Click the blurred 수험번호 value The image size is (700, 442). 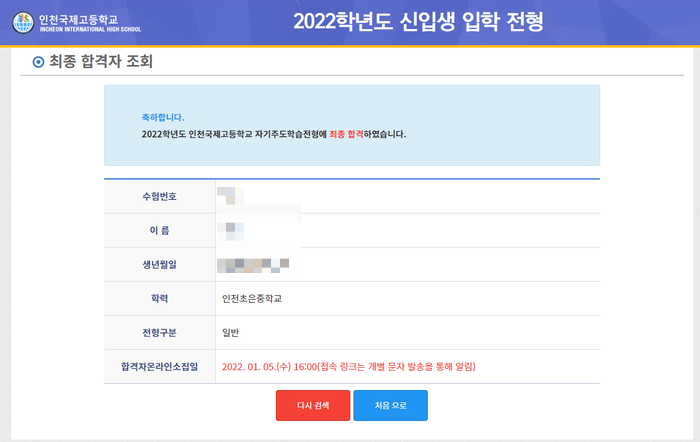(x=230, y=196)
